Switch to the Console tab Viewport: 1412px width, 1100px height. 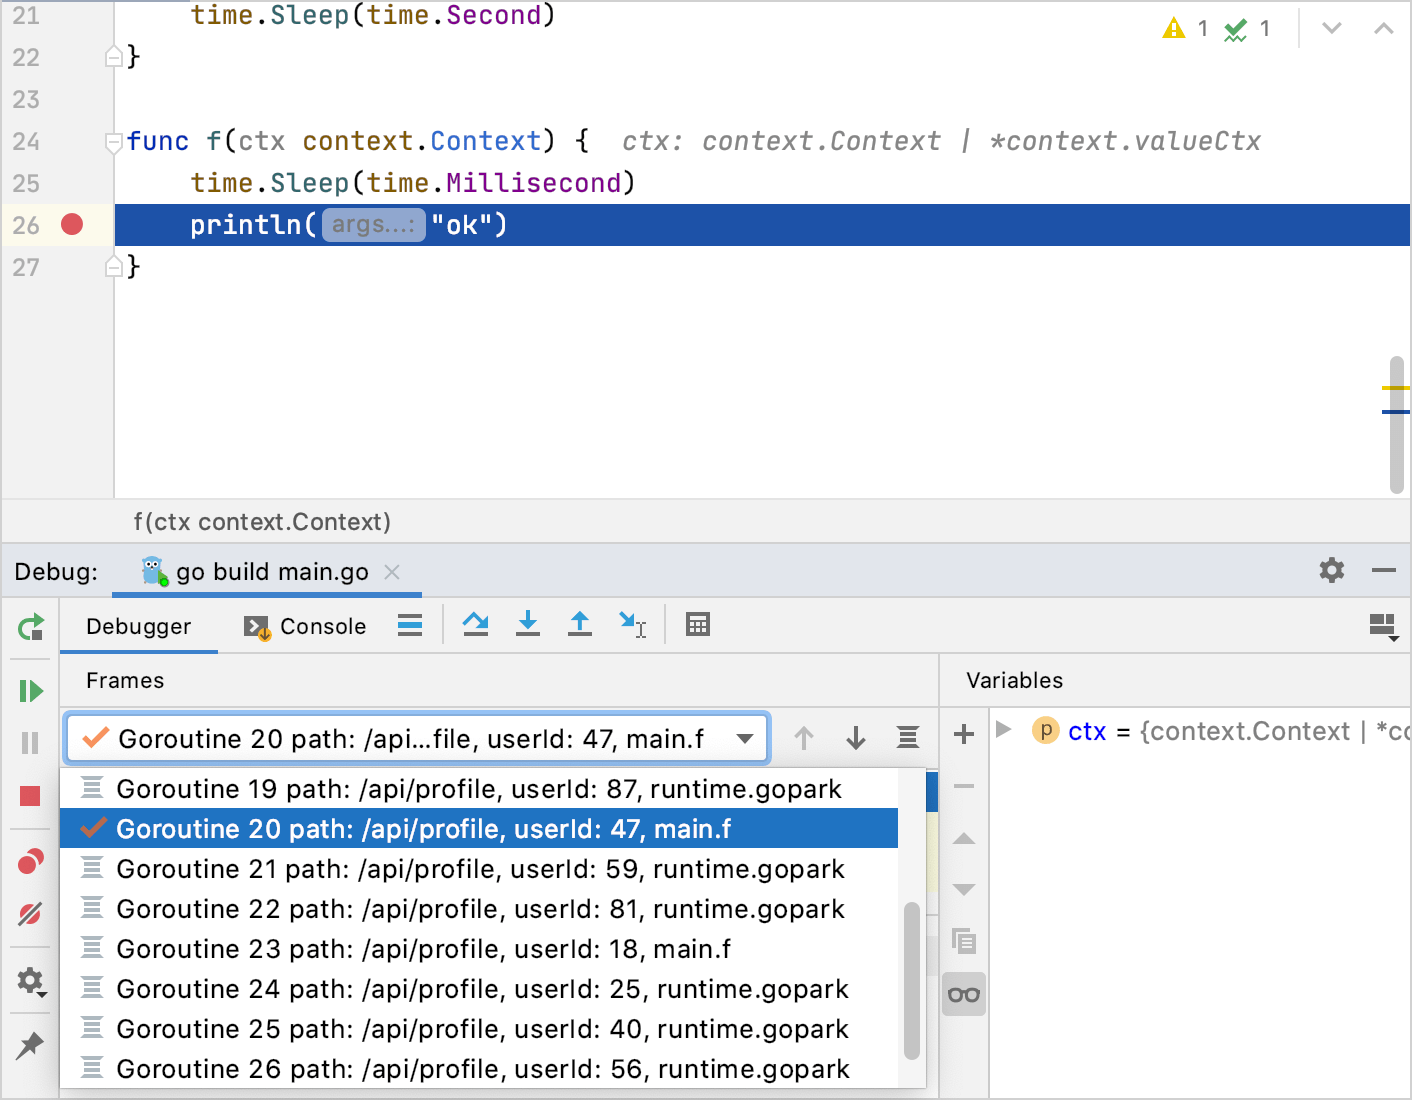coord(319,626)
